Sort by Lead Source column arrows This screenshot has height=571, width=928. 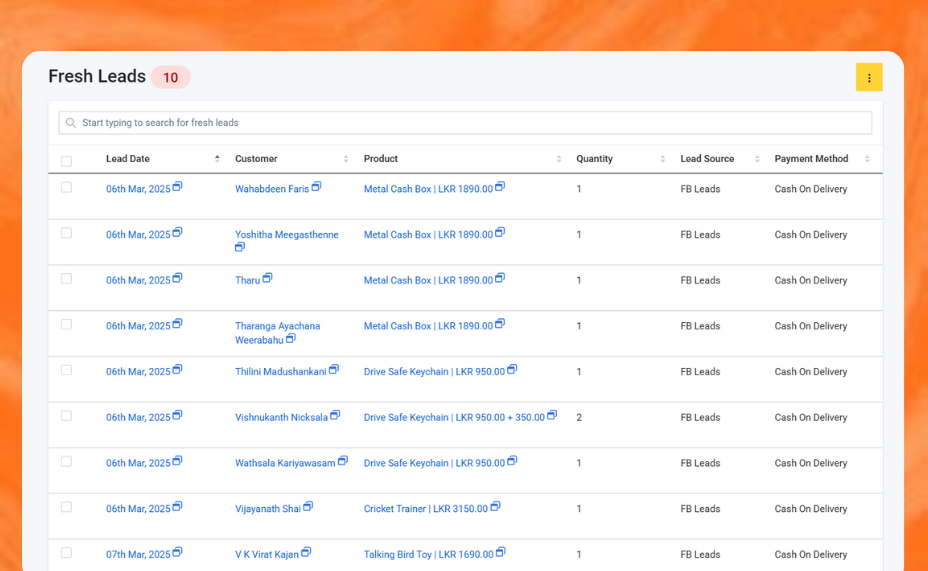click(x=757, y=159)
